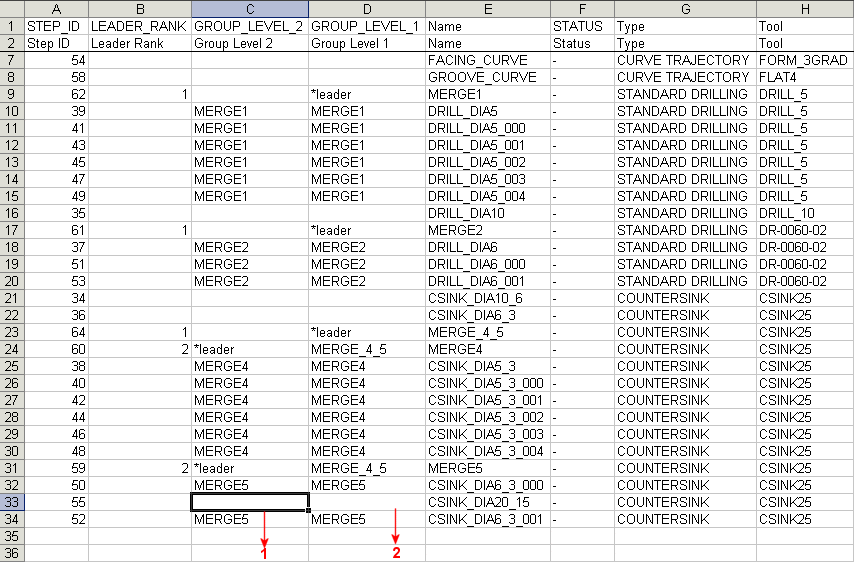Select the column E header
This screenshot has height=562, width=854.
coord(487,9)
